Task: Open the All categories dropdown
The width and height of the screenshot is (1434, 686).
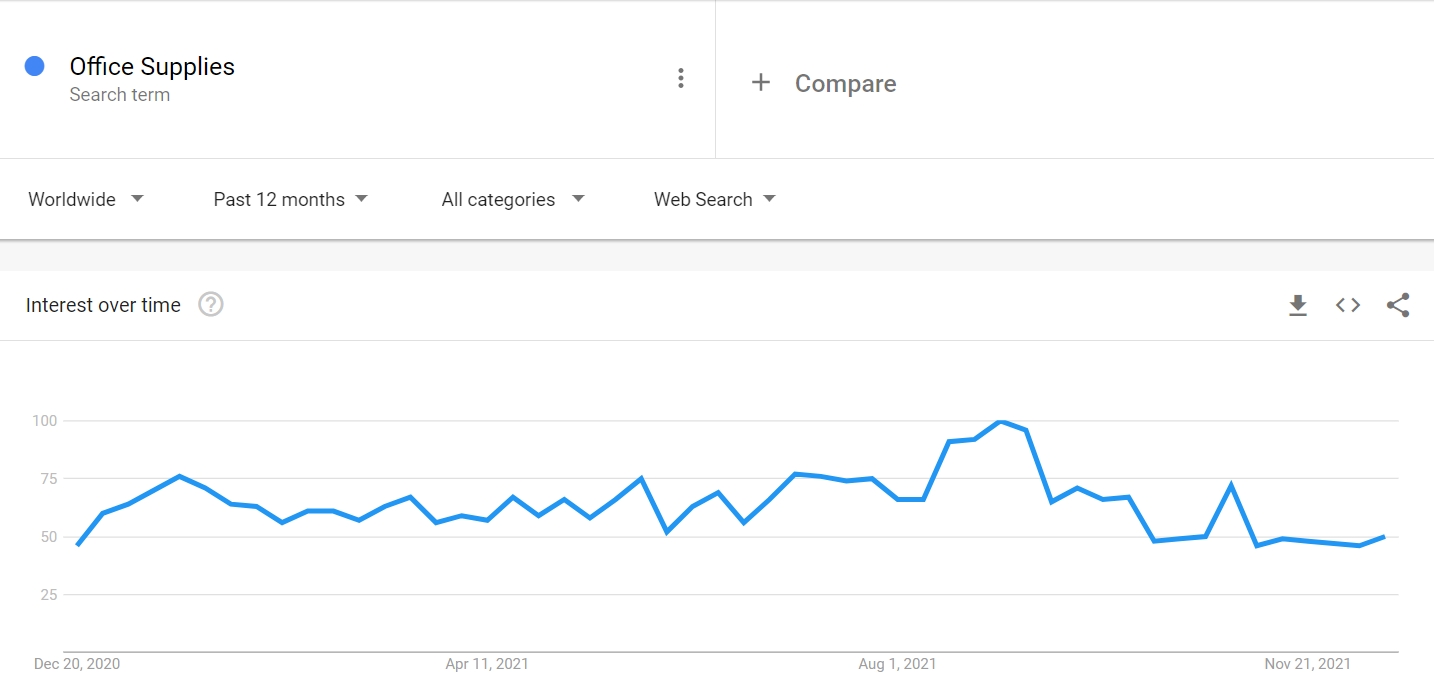Action: tap(512, 199)
